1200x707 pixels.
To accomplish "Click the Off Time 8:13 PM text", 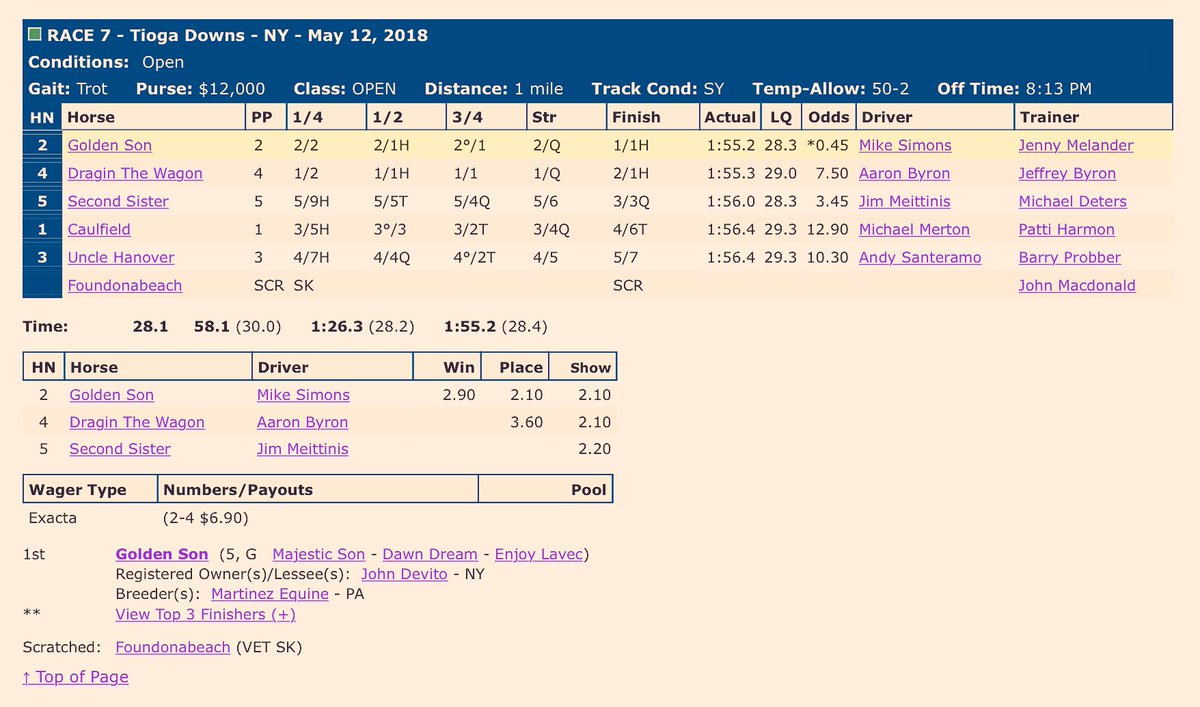I will [x=1014, y=88].
